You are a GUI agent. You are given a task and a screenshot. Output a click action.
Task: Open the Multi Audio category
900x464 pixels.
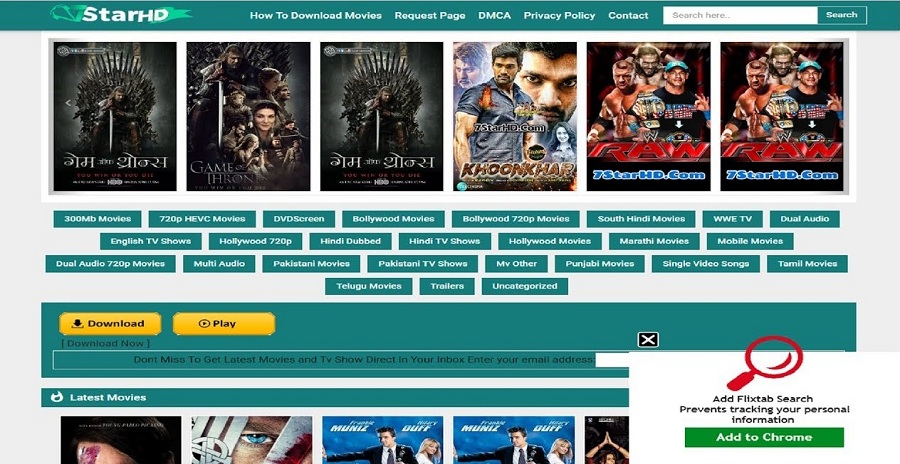click(x=219, y=264)
